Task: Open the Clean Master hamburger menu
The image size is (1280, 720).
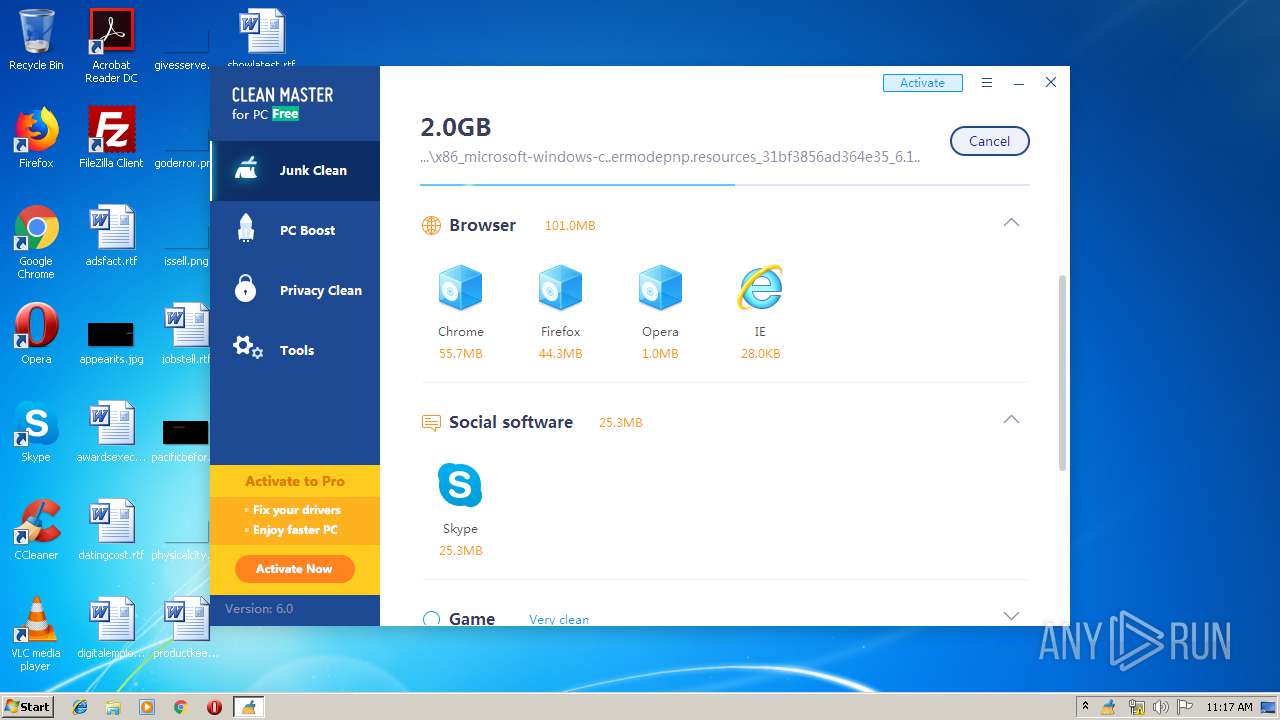Action: click(x=987, y=83)
